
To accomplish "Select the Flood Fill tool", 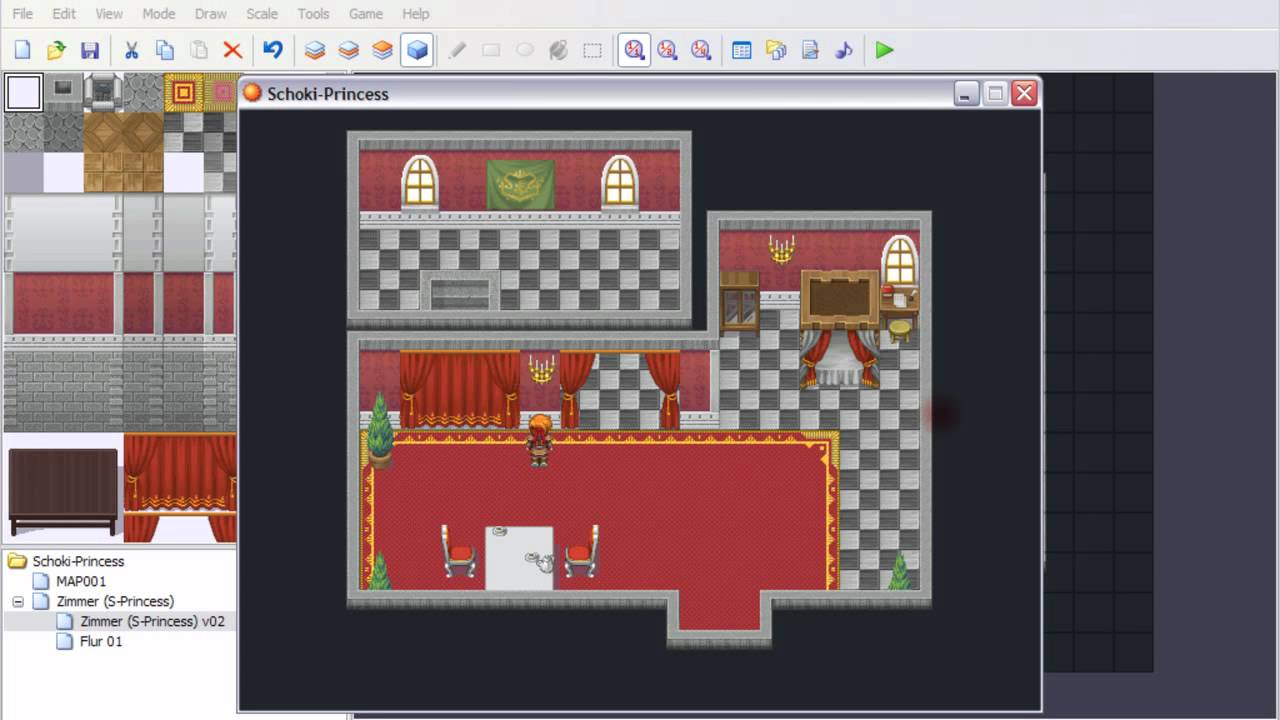I will tap(559, 50).
